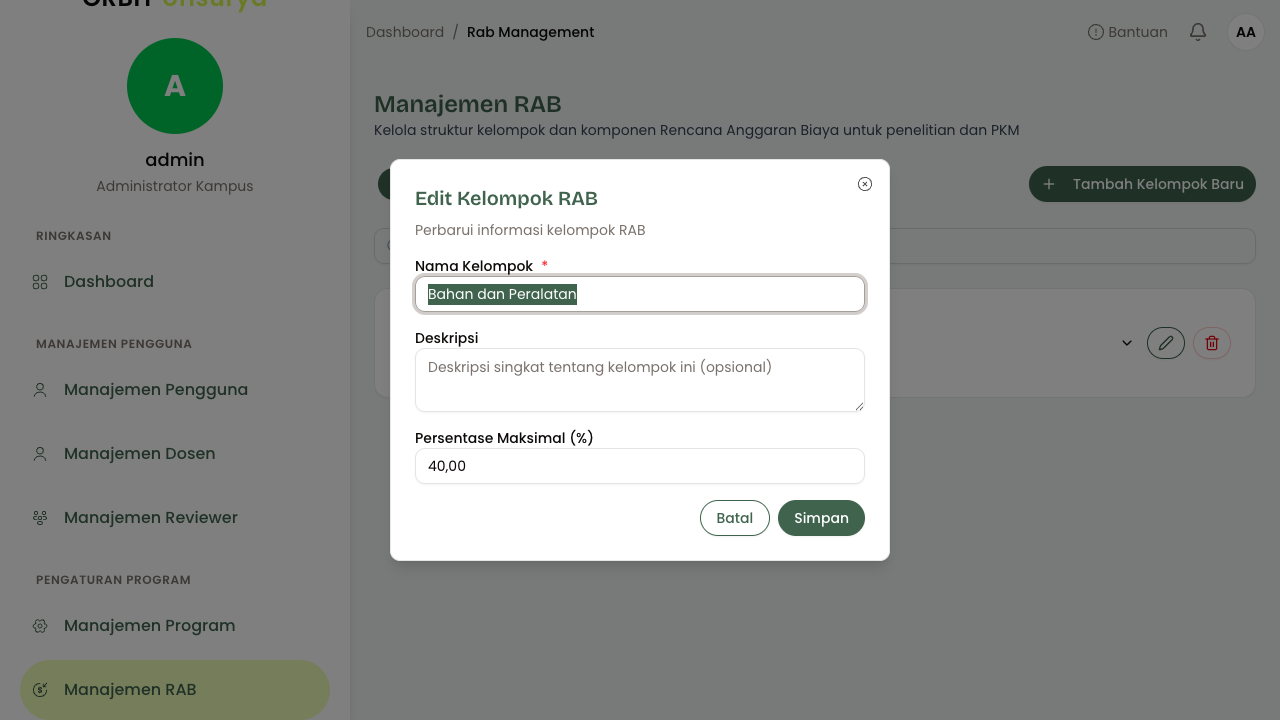Open notifications bell icon
This screenshot has height=720, width=1280.
1198,32
